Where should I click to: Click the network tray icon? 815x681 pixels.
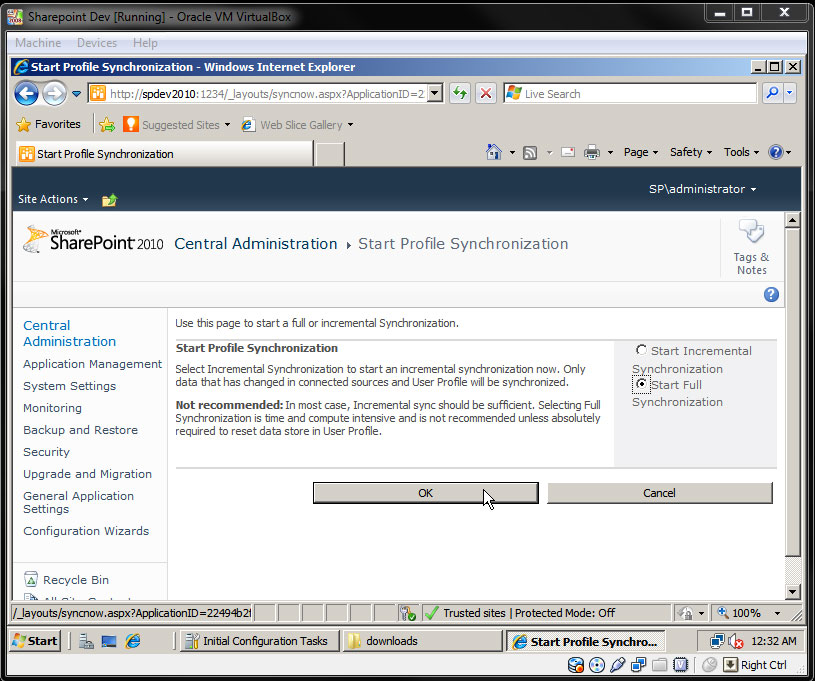[x=717, y=641]
